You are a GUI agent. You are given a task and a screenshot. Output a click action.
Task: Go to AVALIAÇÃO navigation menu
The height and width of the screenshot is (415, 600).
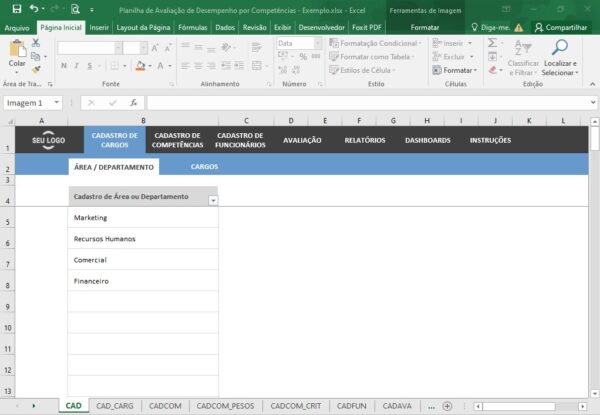(x=302, y=140)
